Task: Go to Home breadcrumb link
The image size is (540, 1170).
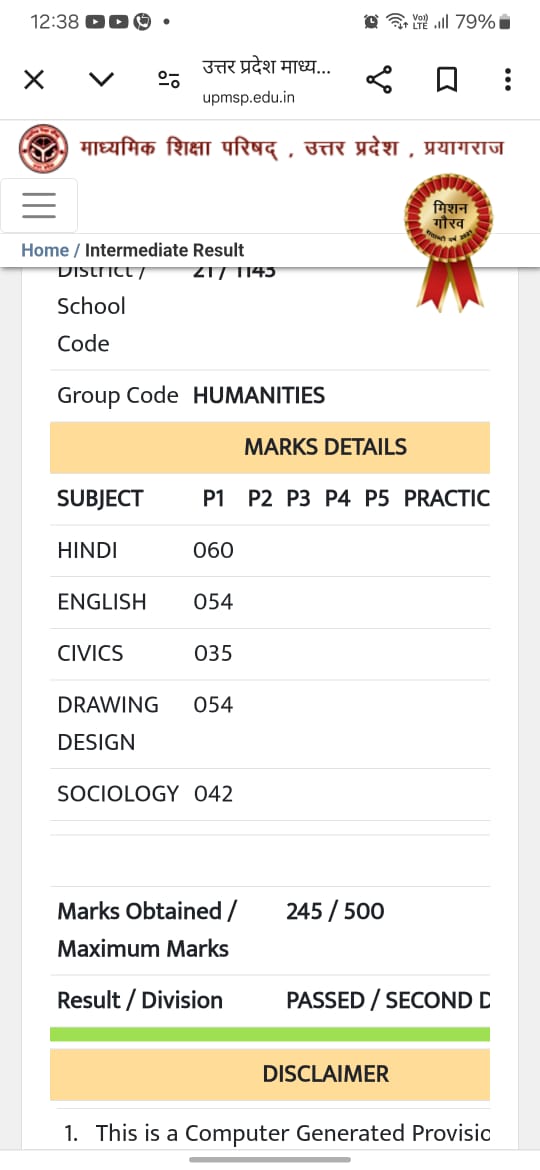Action: click(x=45, y=250)
